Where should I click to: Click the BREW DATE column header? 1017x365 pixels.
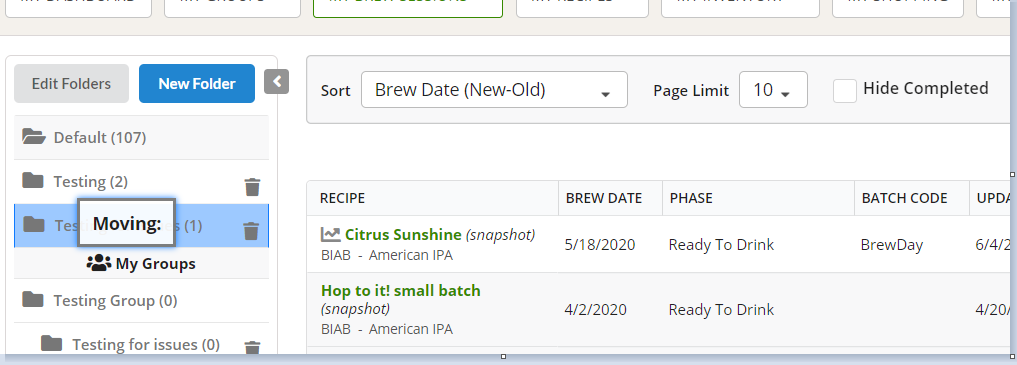coord(604,198)
